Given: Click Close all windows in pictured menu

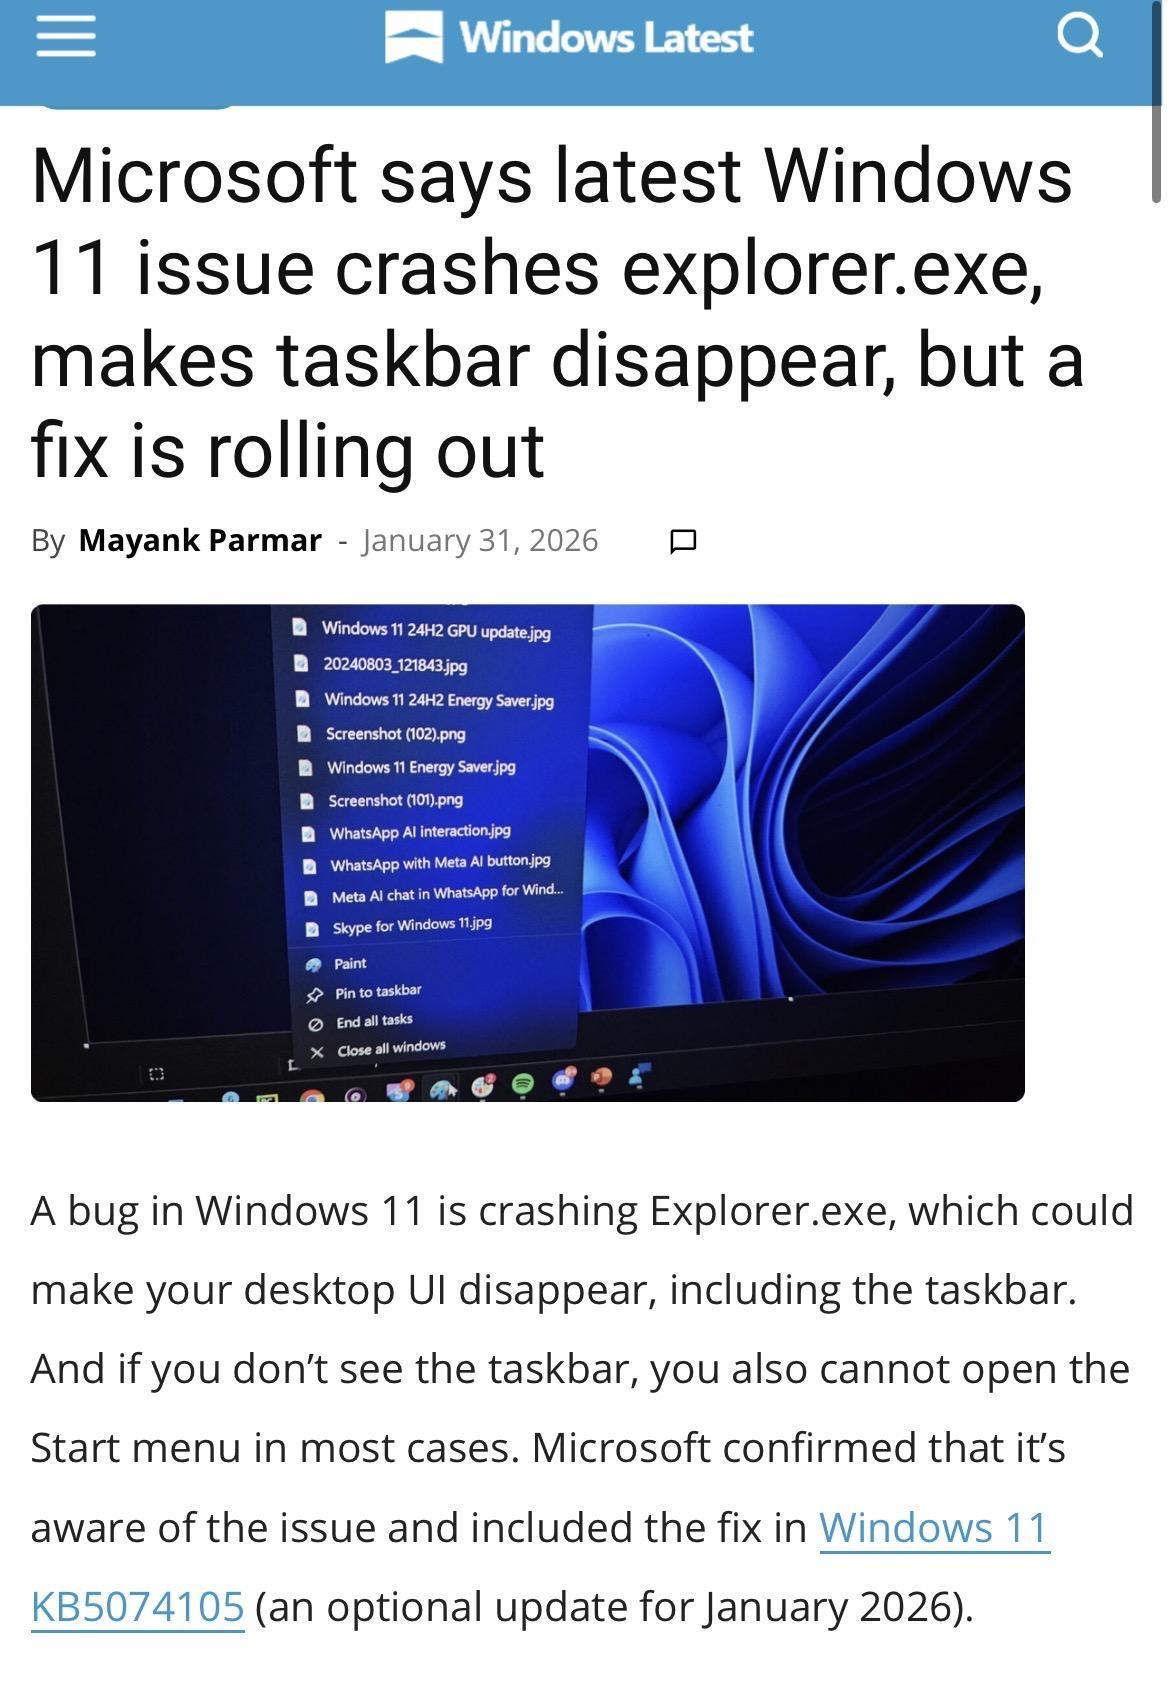Looking at the screenshot, I should coord(378,1049).
